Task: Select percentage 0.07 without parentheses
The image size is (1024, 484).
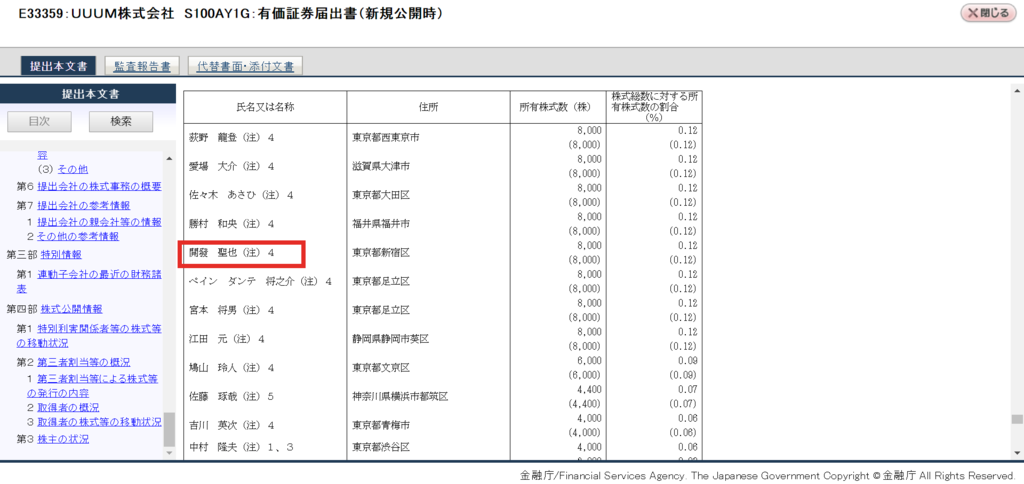Action: [688, 389]
